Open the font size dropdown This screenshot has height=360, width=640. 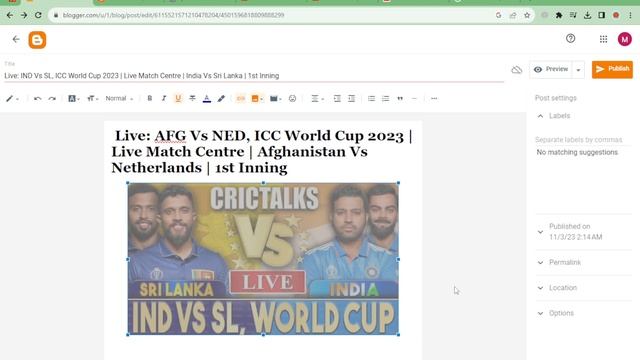click(93, 98)
